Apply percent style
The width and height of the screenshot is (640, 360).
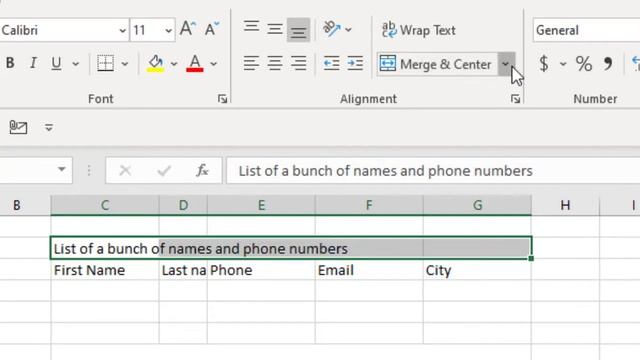click(584, 64)
